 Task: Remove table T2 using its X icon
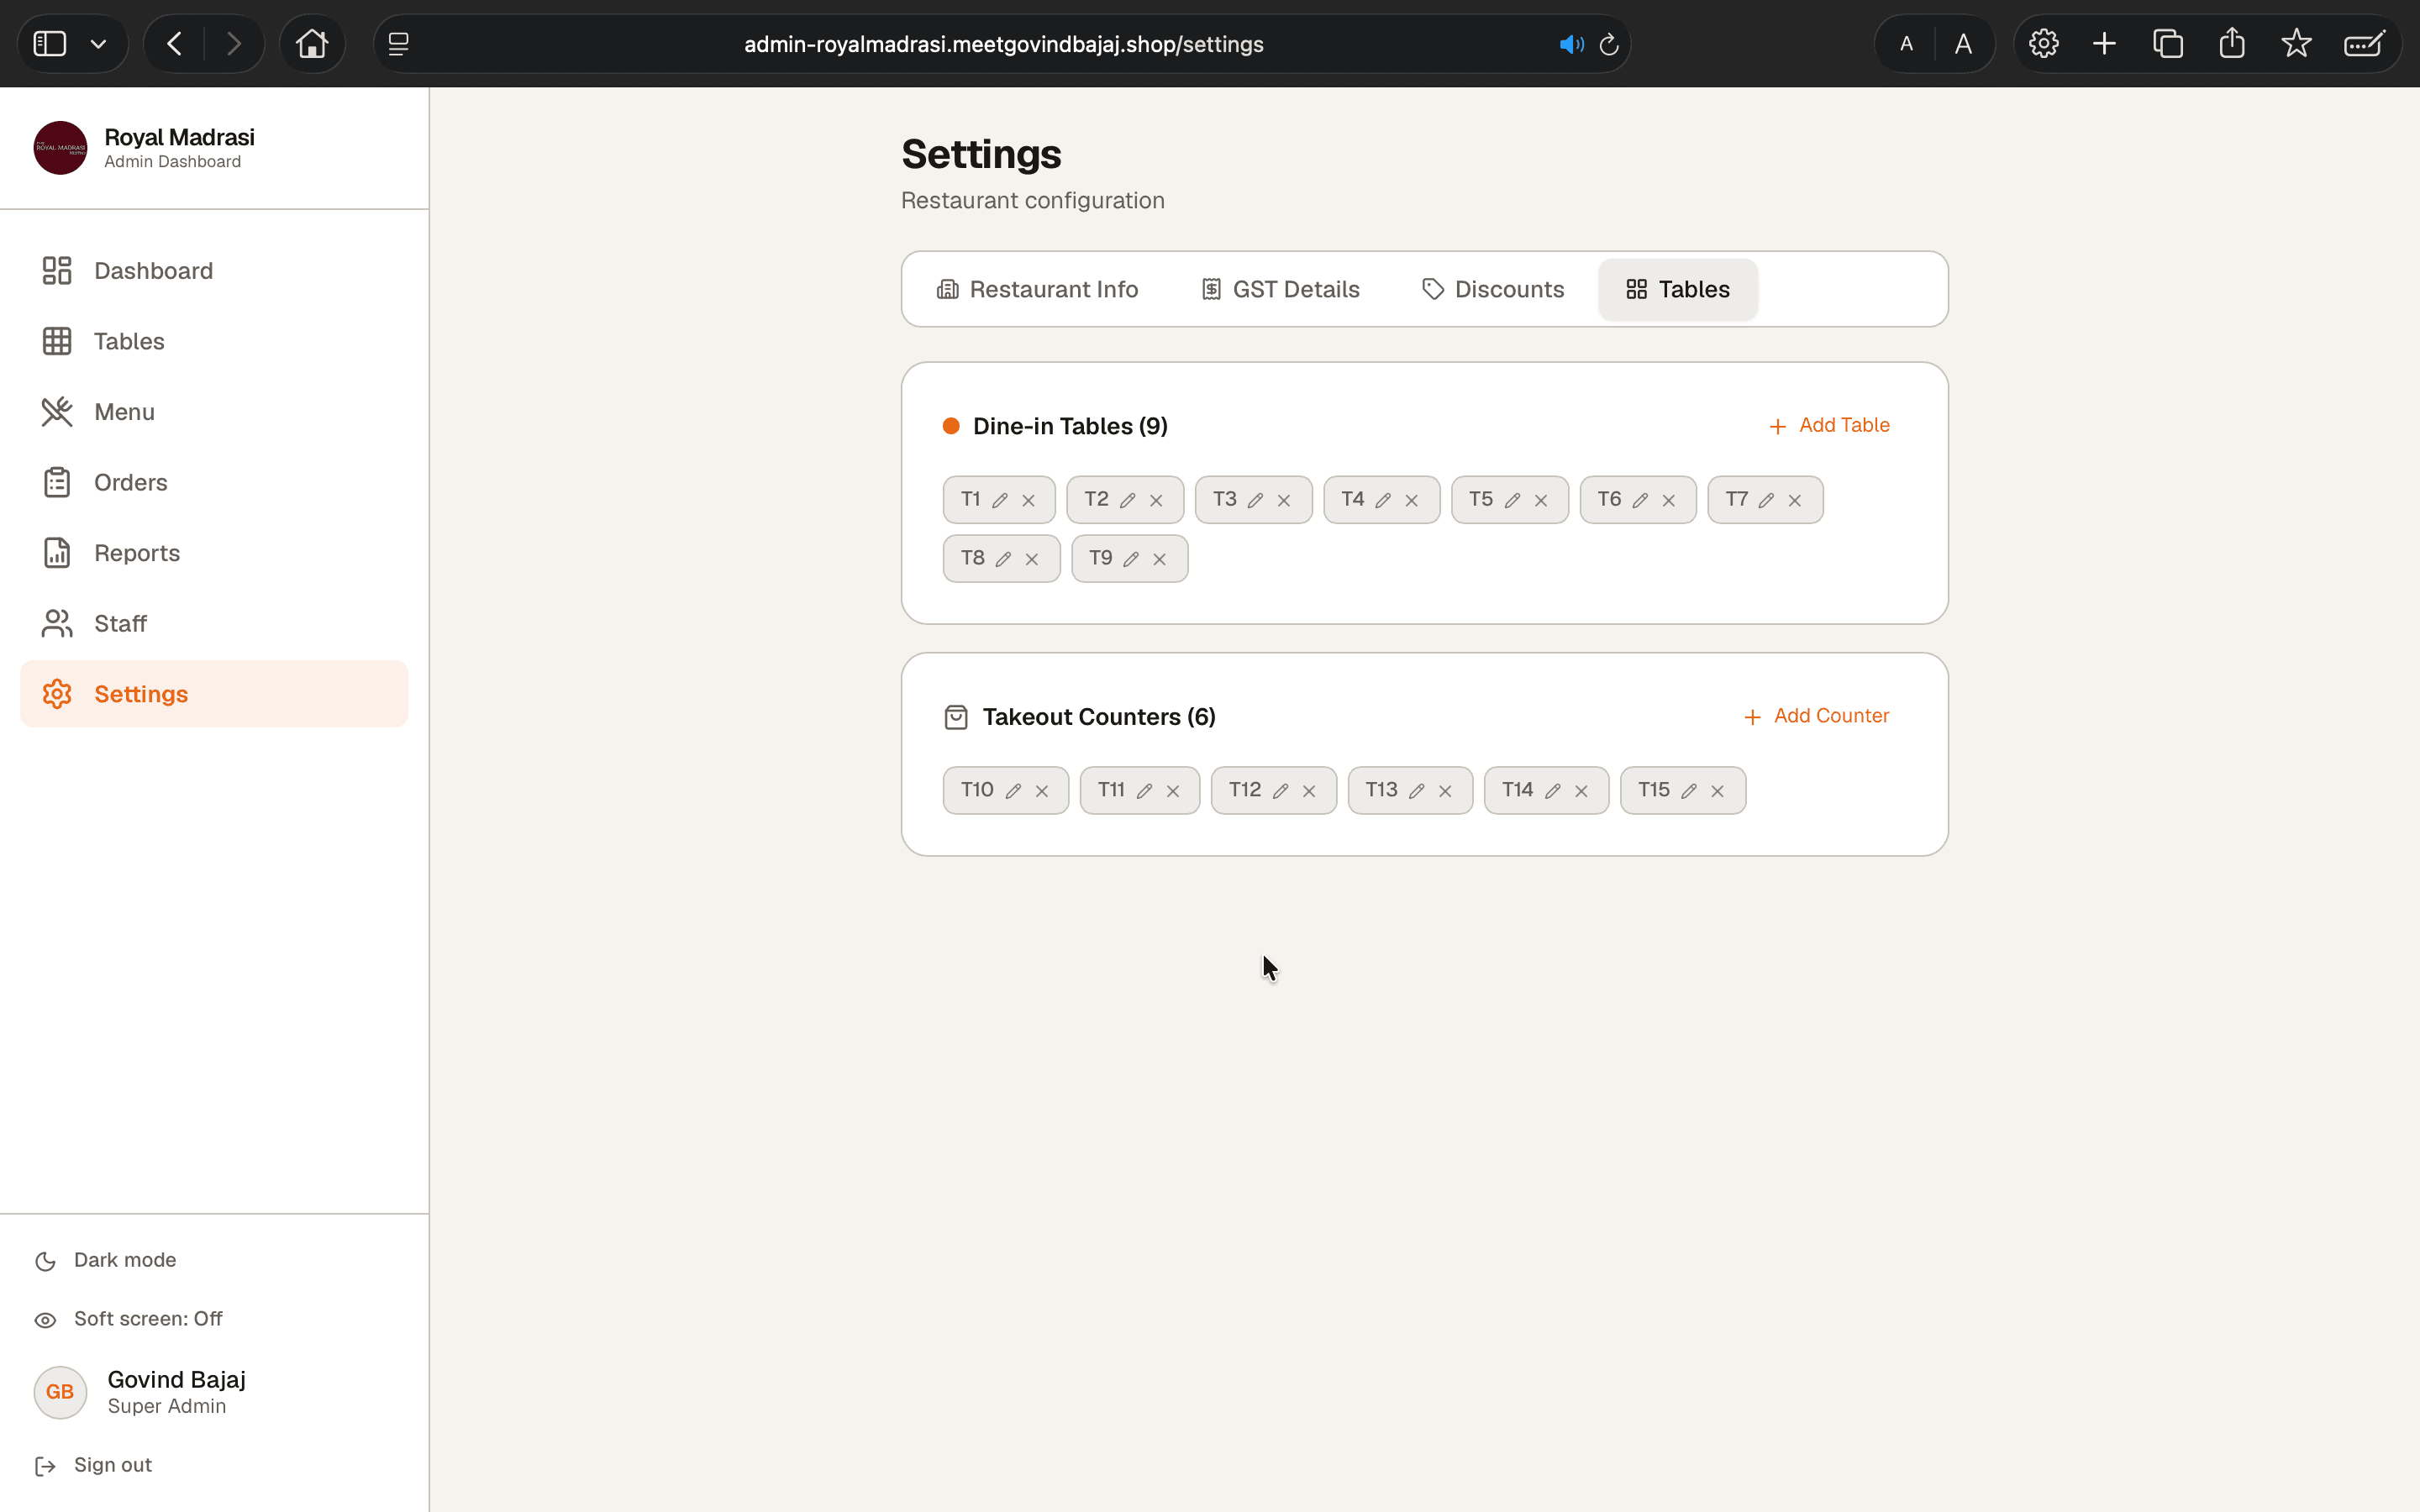point(1156,500)
